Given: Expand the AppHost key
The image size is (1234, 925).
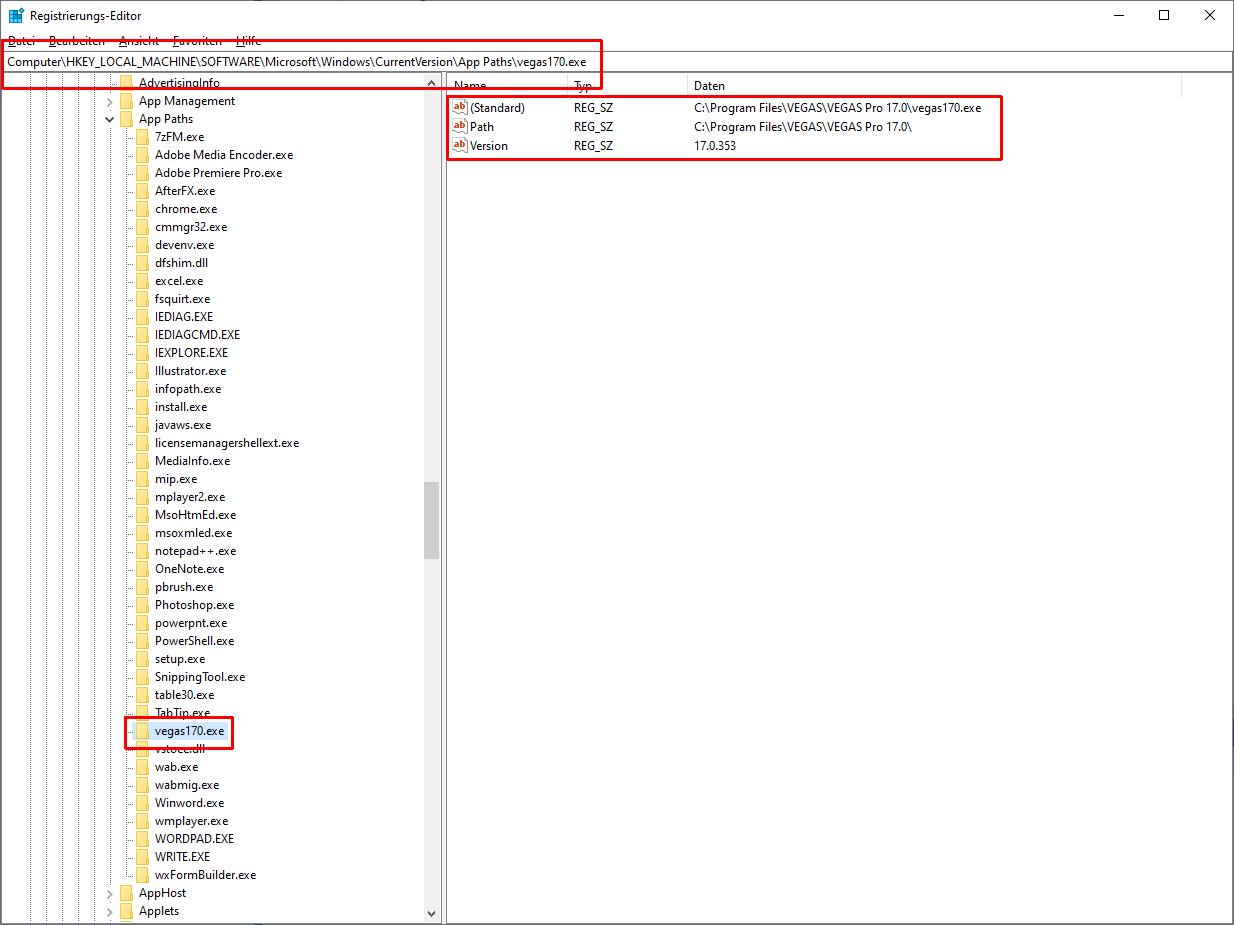Looking at the screenshot, I should click(x=110, y=893).
